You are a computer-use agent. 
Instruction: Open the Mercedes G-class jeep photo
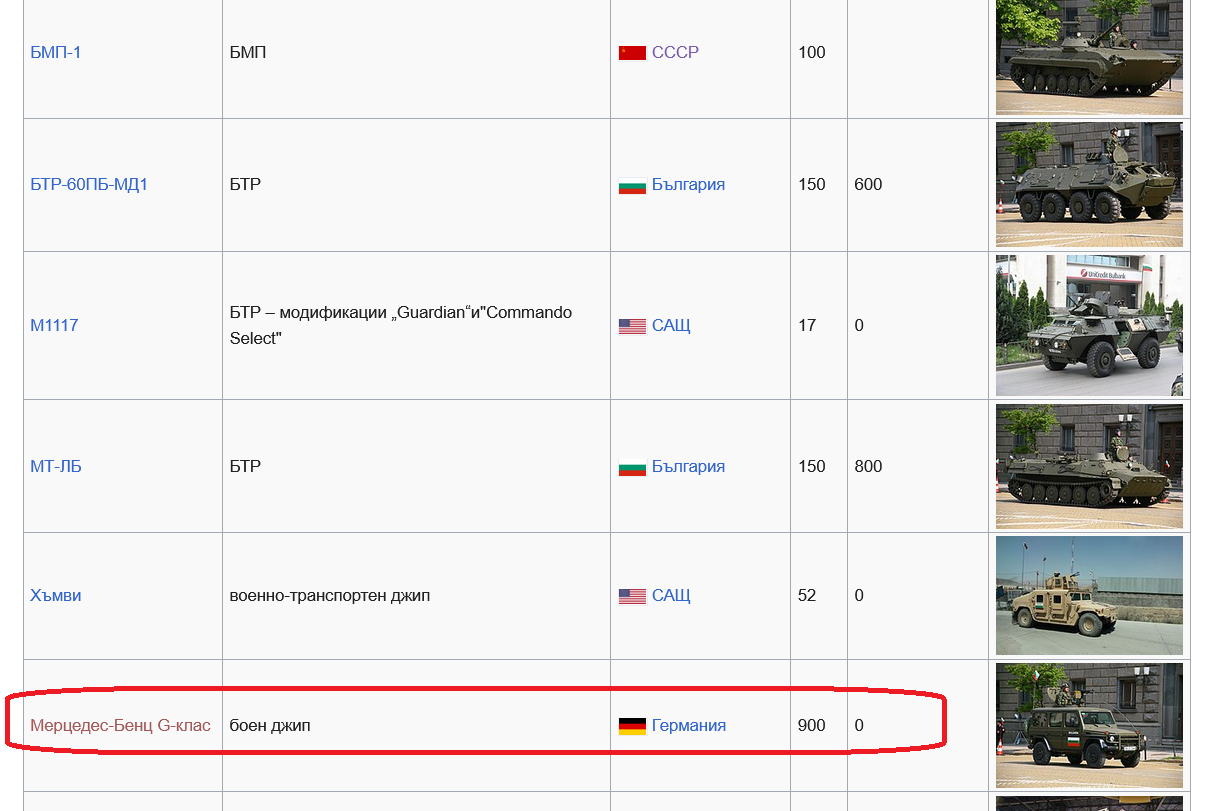1089,725
